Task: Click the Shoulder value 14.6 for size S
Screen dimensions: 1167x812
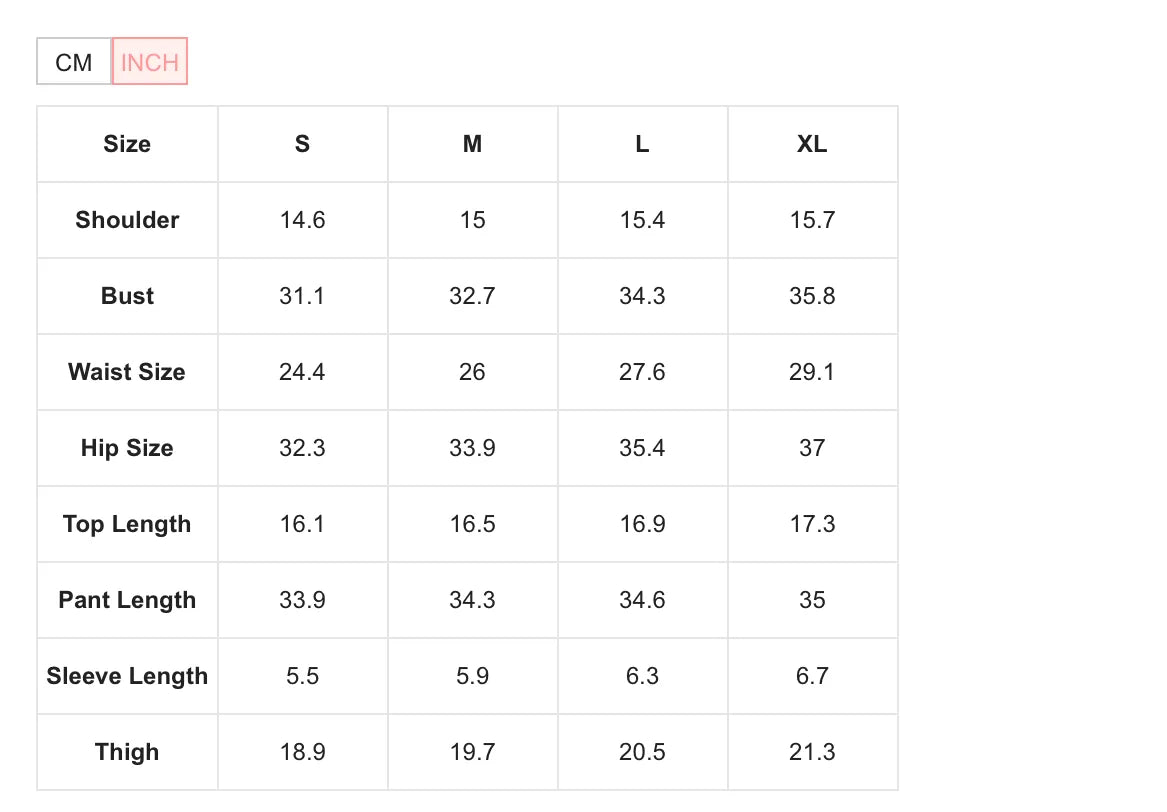Action: 302,220
